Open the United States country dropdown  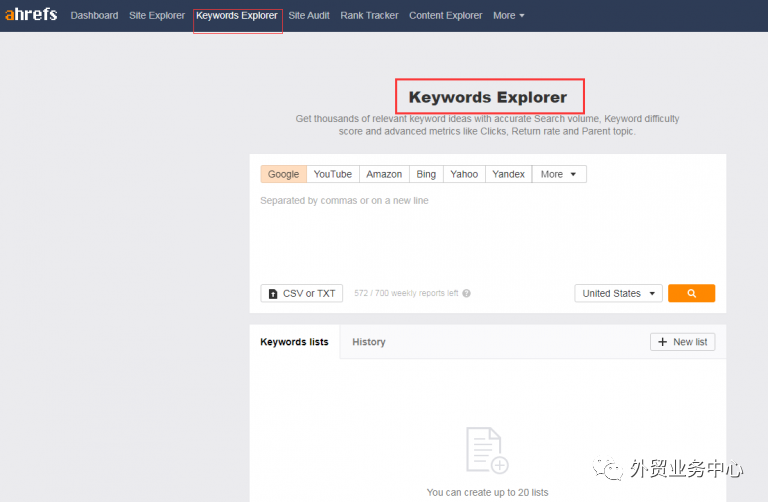(x=618, y=293)
